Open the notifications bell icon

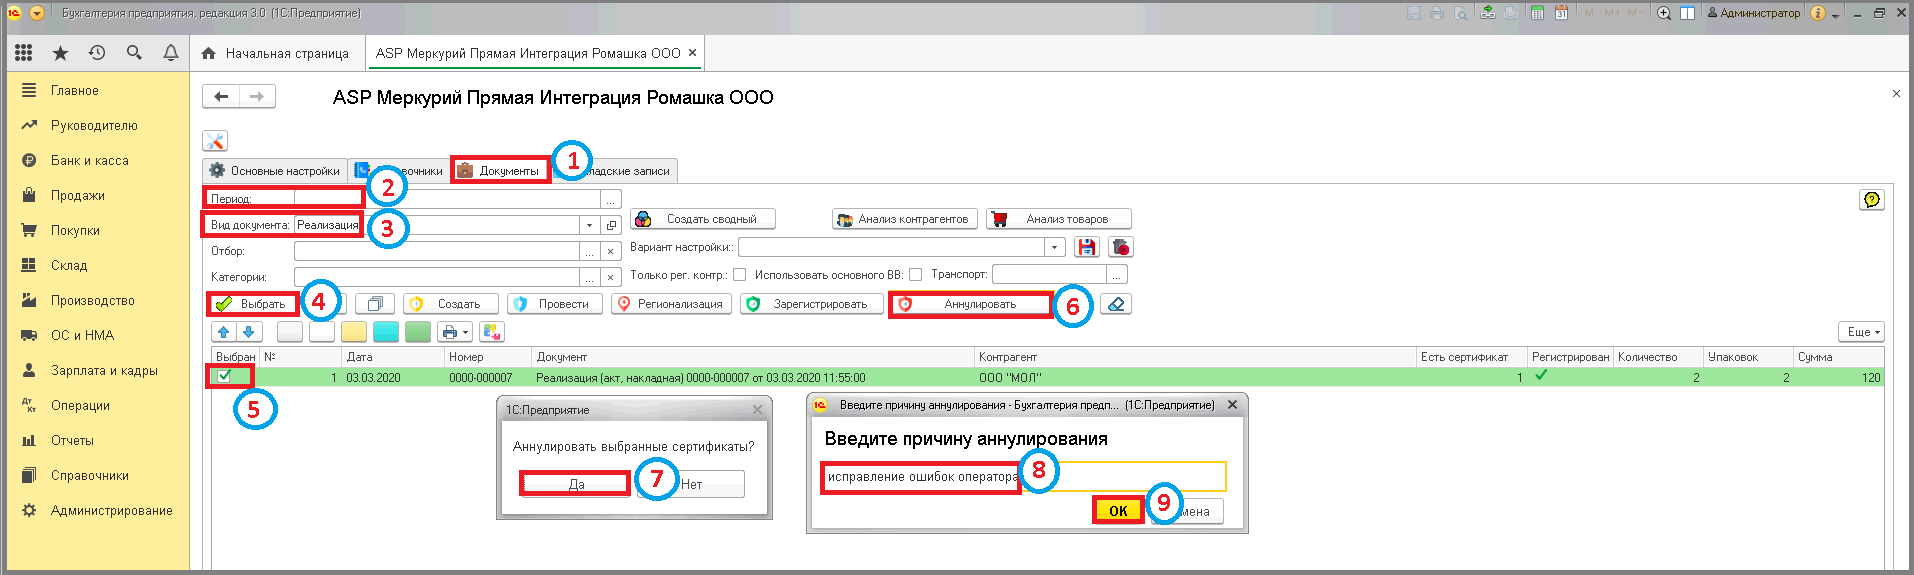[x=171, y=53]
